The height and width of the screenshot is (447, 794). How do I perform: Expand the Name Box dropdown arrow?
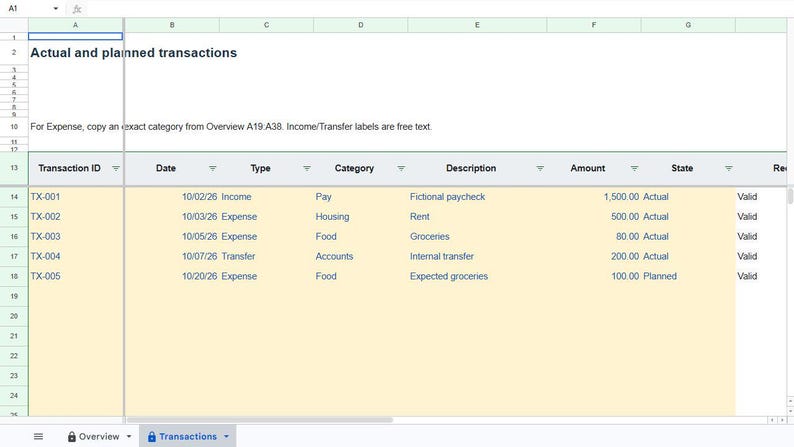pyautogui.click(x=56, y=9)
